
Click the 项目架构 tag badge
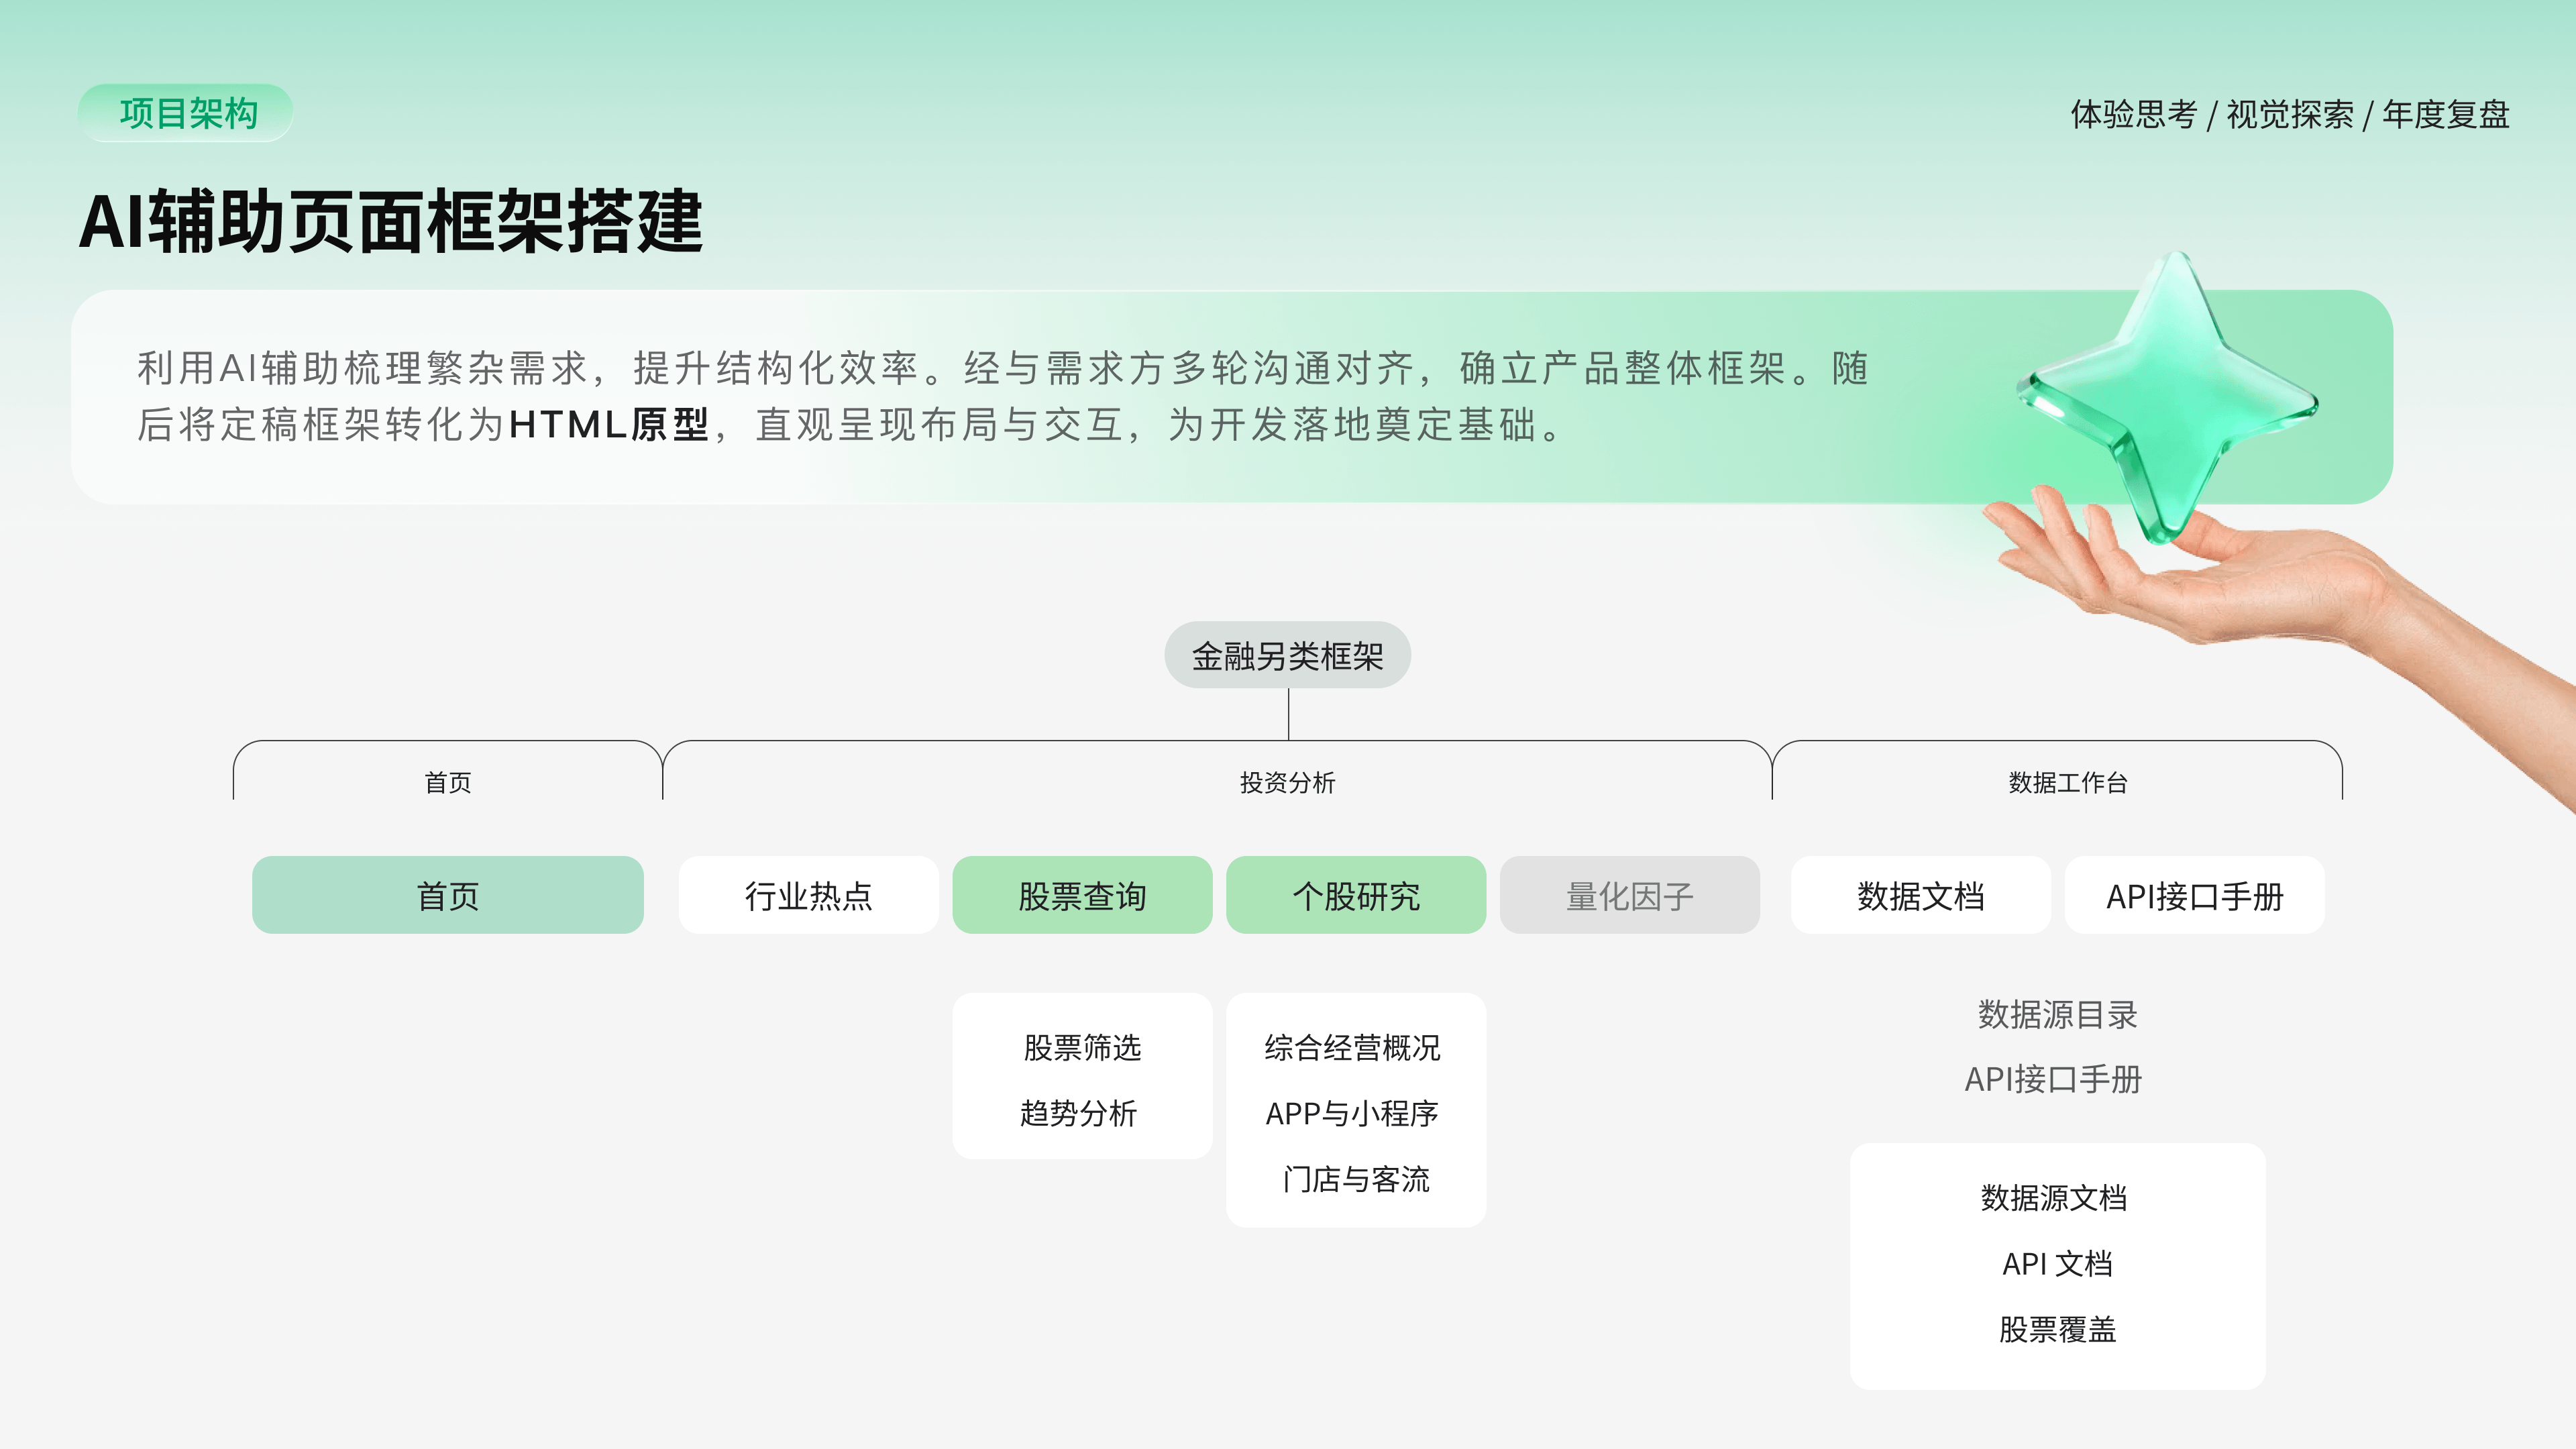click(x=185, y=113)
